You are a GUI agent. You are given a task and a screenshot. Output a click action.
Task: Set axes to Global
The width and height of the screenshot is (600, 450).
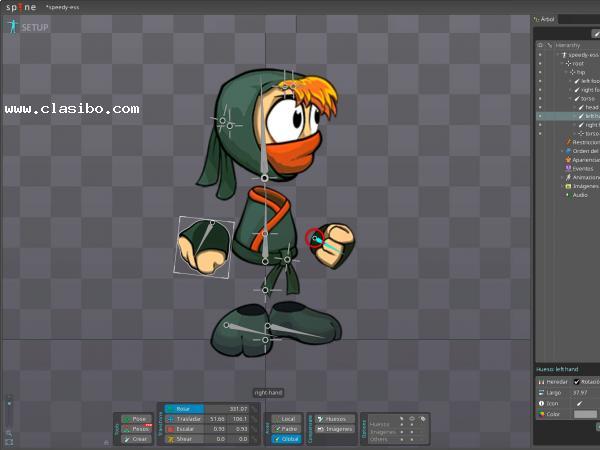pyautogui.click(x=286, y=439)
